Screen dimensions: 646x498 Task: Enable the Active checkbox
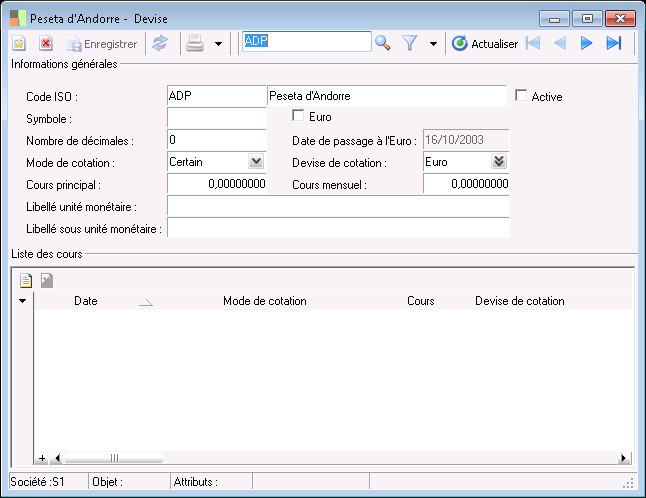521,95
